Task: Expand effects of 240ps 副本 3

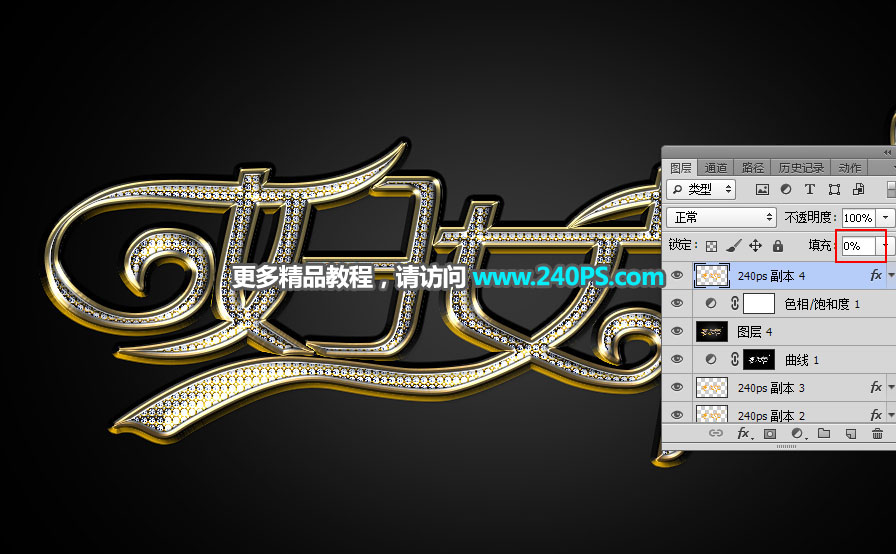Action: coord(891,387)
